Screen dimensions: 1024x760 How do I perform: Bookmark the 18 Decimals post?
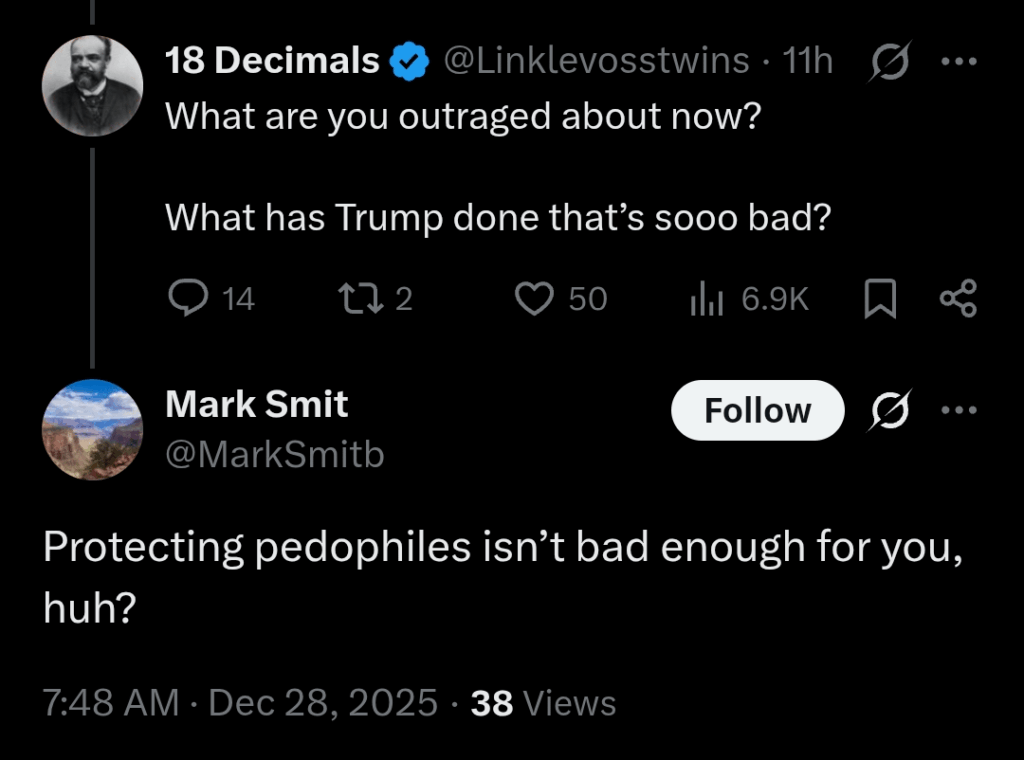(878, 298)
